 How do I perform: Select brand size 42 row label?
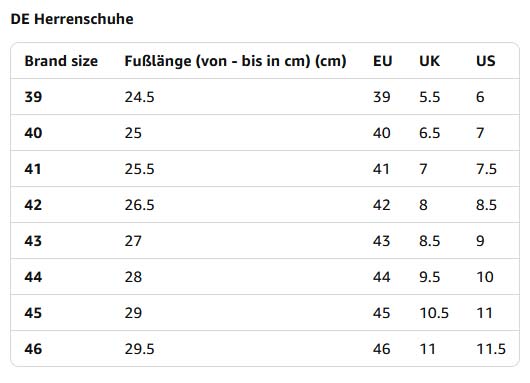tap(33, 205)
